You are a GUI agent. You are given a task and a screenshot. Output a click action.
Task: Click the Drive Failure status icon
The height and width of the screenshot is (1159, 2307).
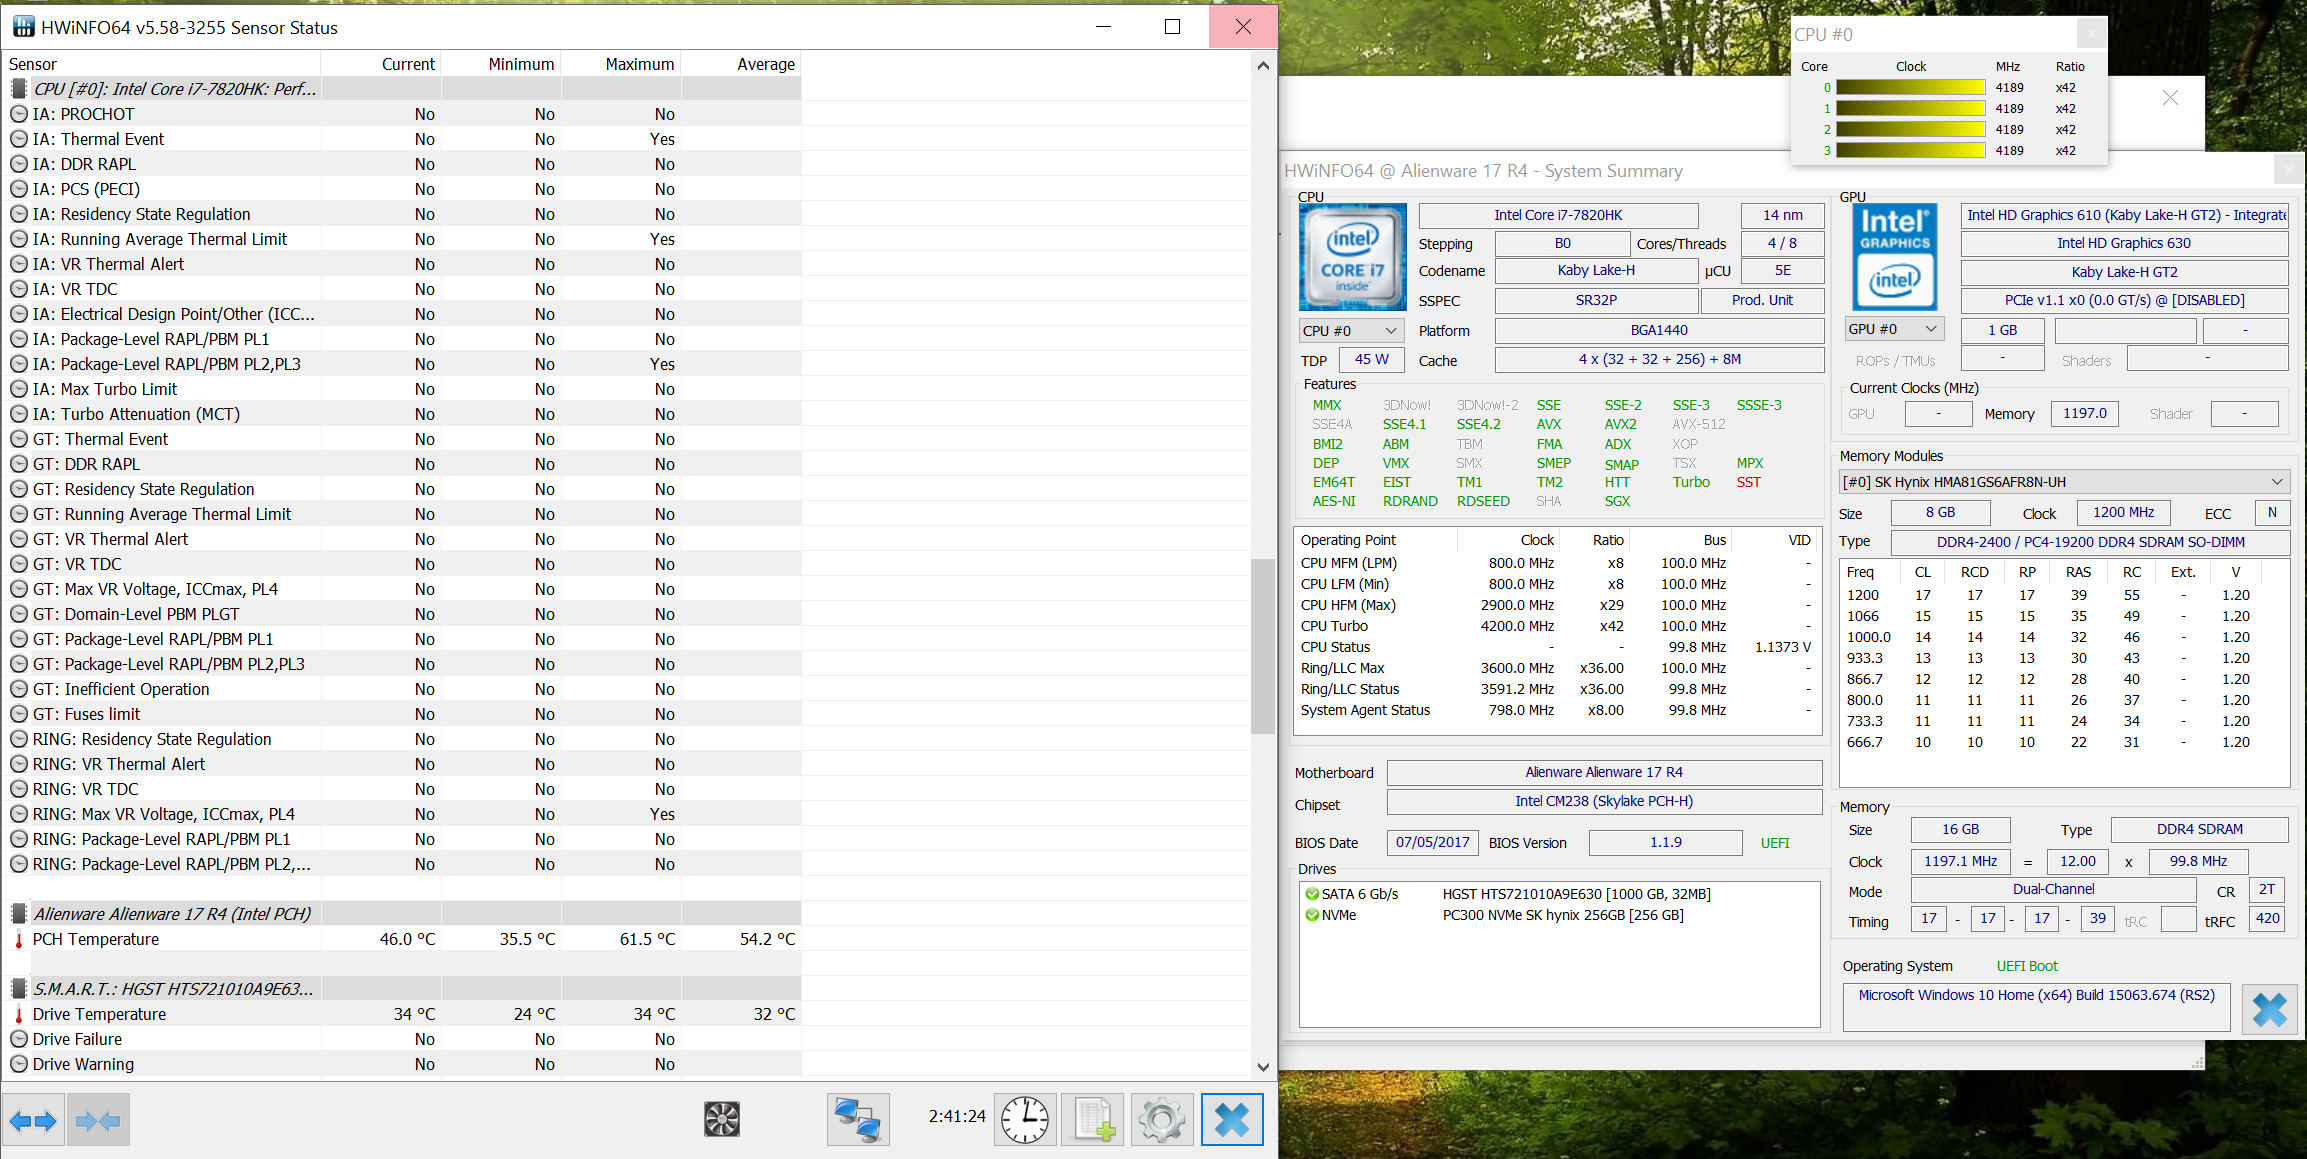(x=19, y=1039)
